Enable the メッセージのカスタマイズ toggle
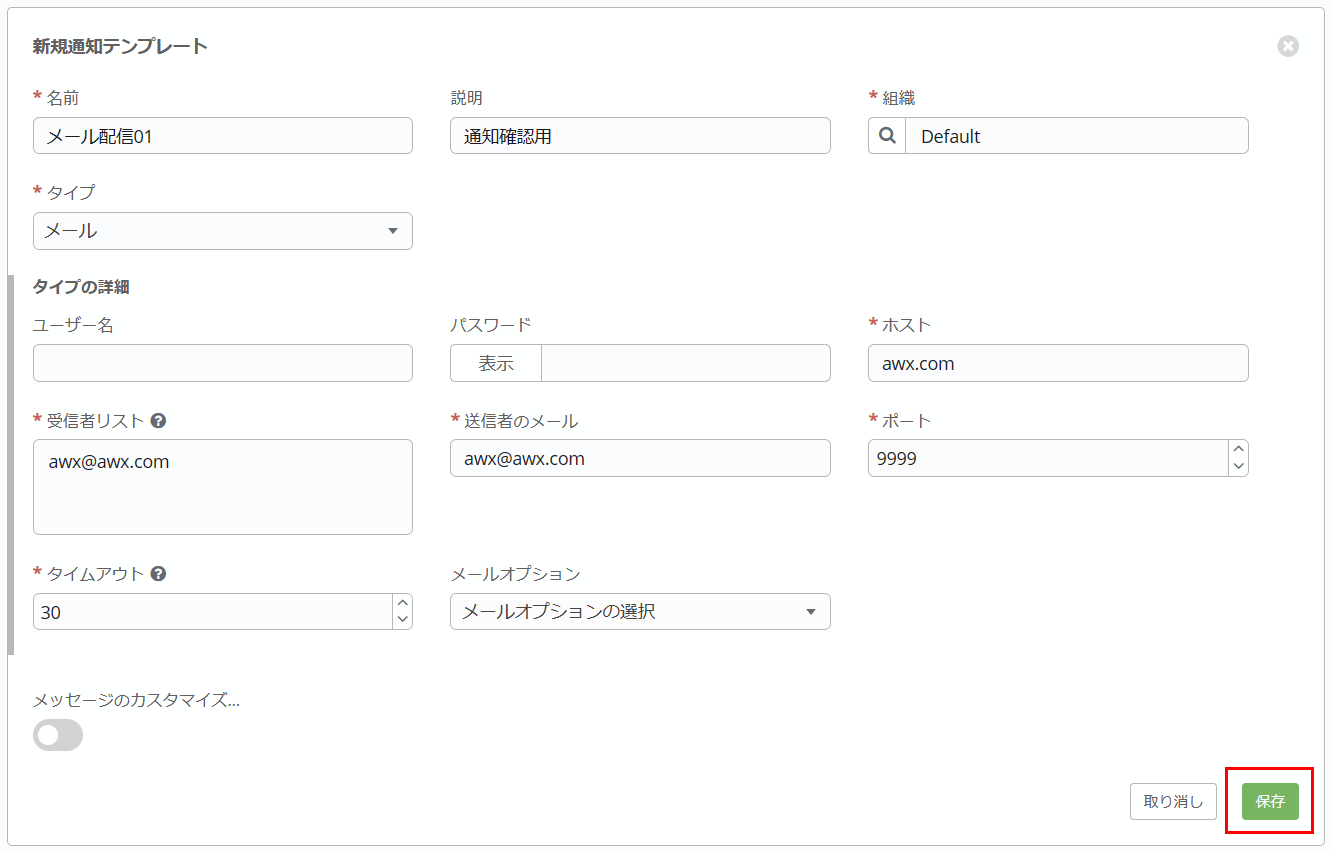This screenshot has height=852, width=1332. [x=57, y=735]
